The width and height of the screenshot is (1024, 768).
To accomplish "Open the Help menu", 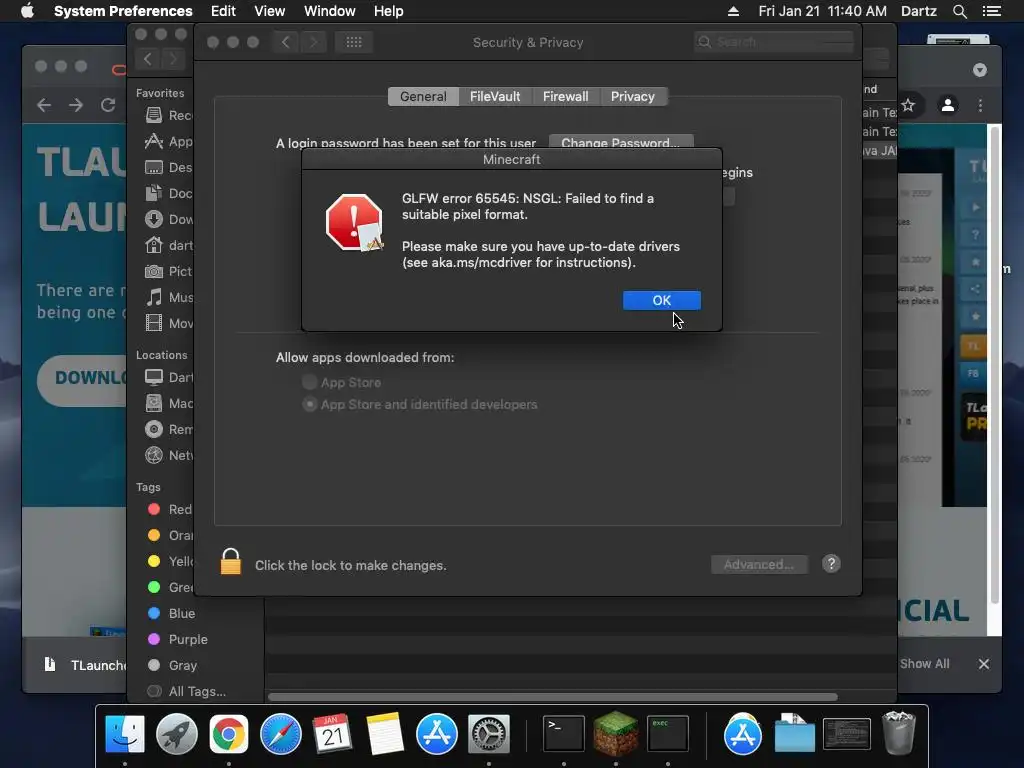I will coord(389,11).
